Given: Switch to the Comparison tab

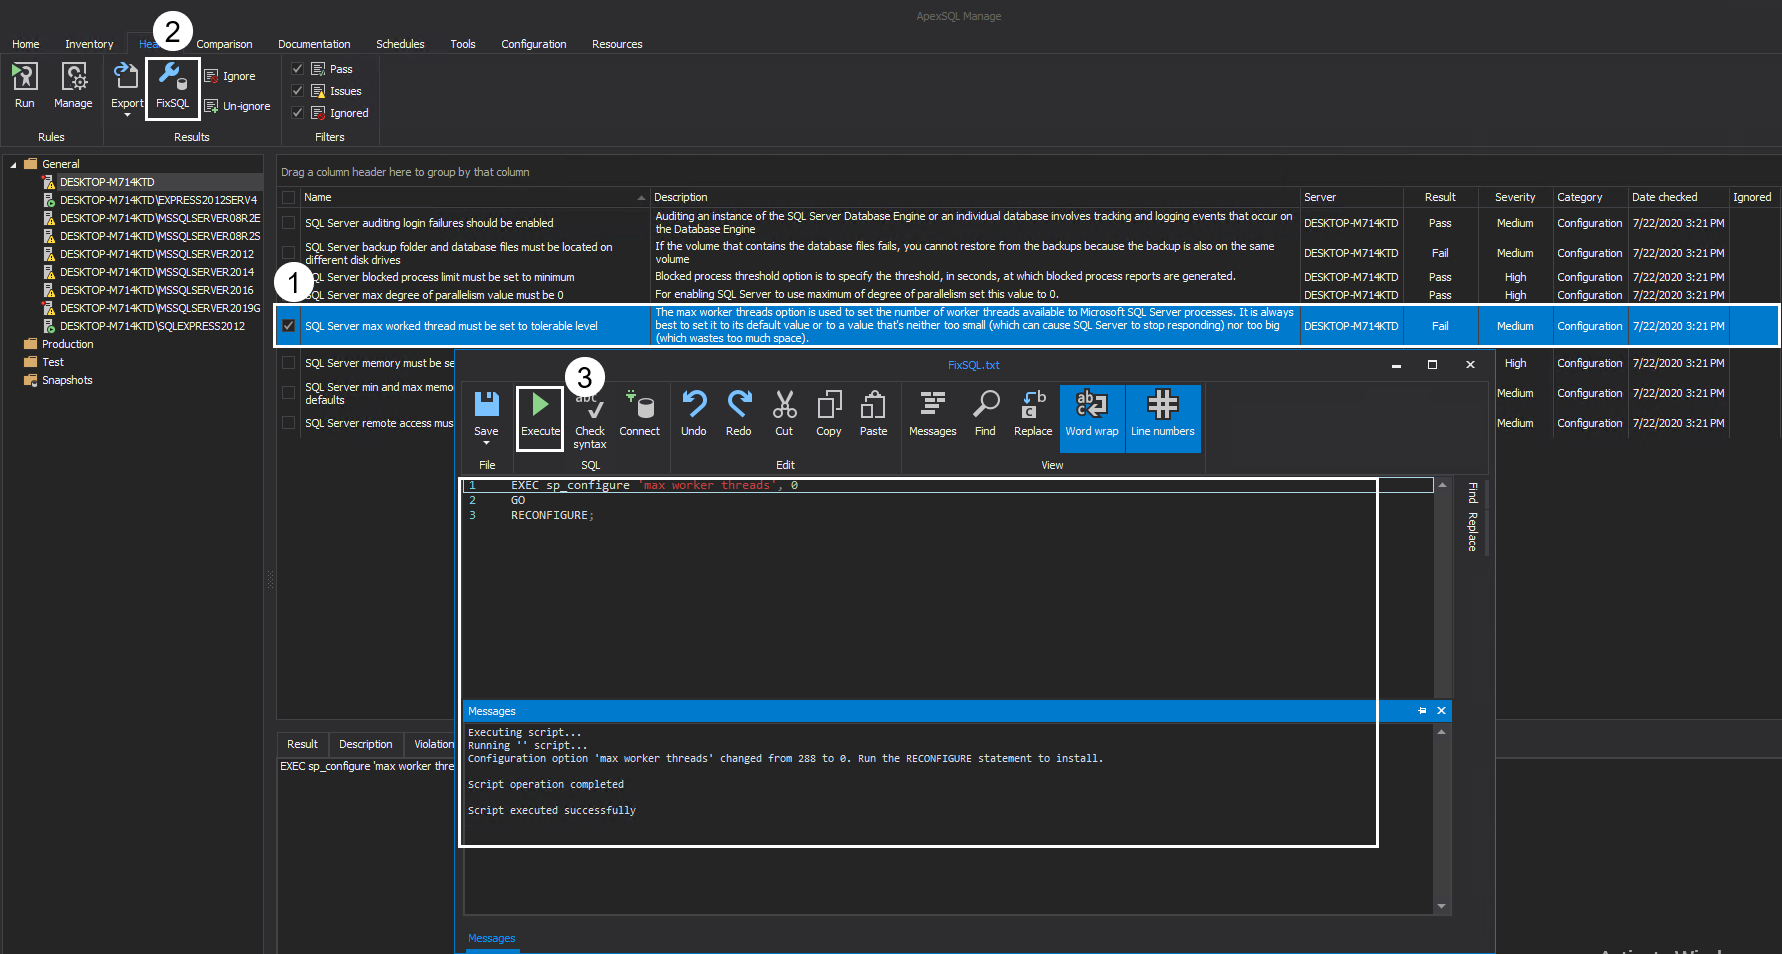Looking at the screenshot, I should [x=224, y=44].
